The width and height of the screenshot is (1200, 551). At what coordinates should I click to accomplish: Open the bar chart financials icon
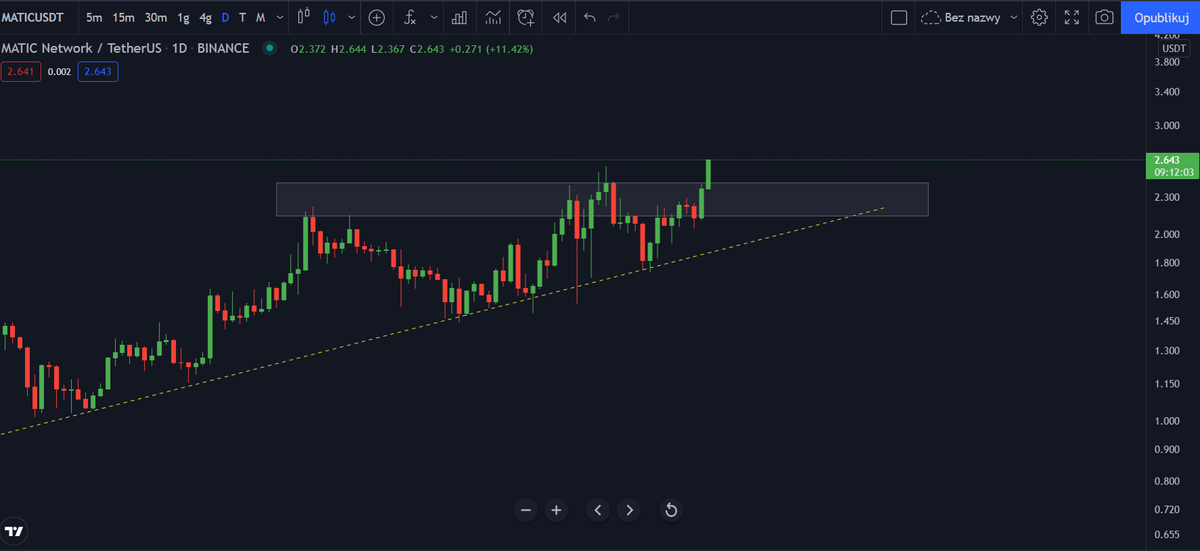459,17
